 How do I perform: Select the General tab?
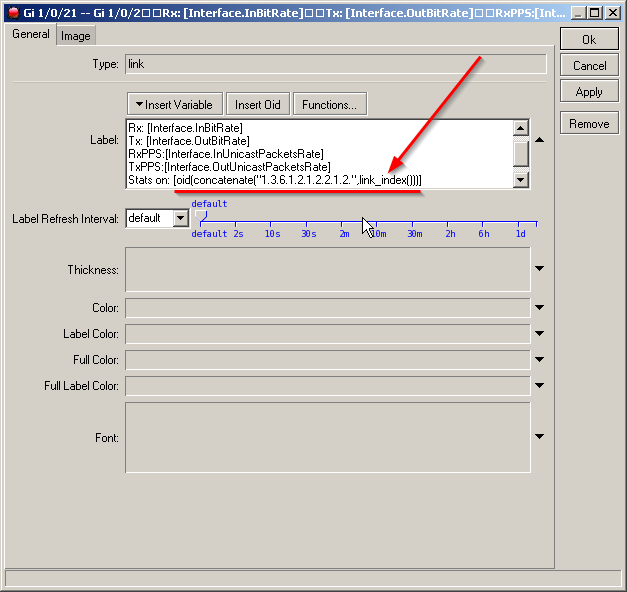30,34
